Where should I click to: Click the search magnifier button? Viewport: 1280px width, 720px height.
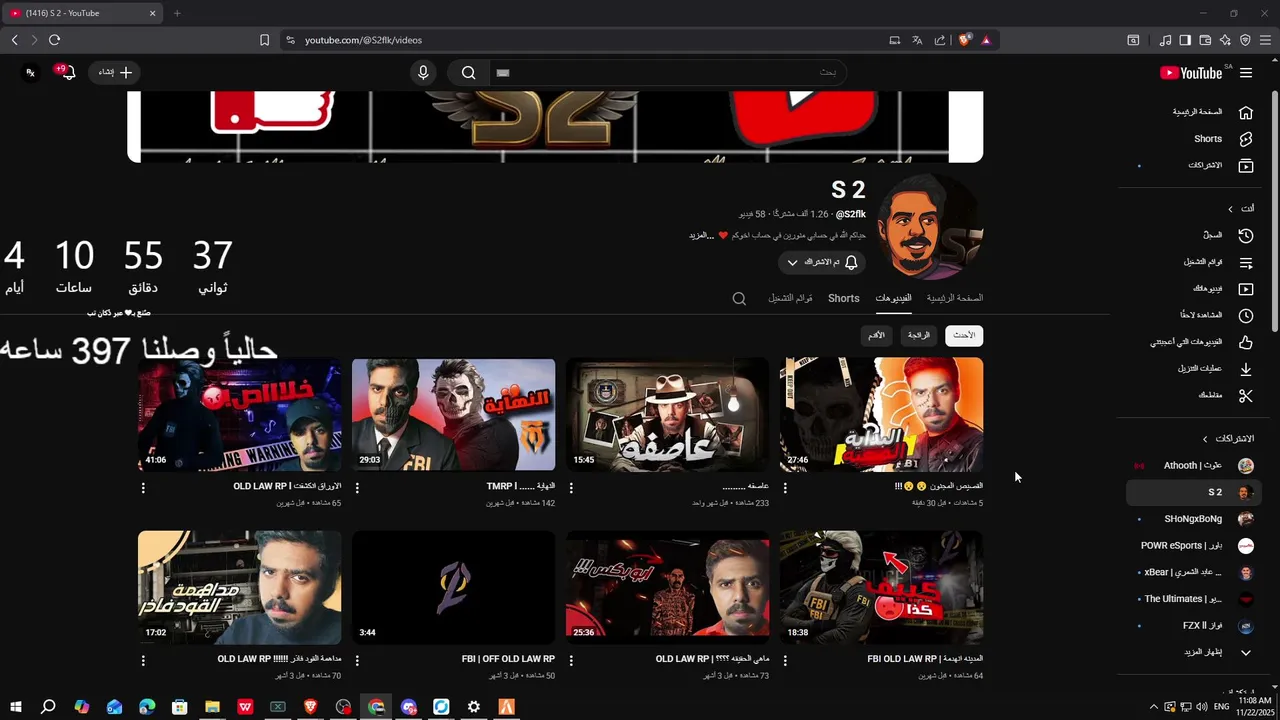click(x=468, y=72)
